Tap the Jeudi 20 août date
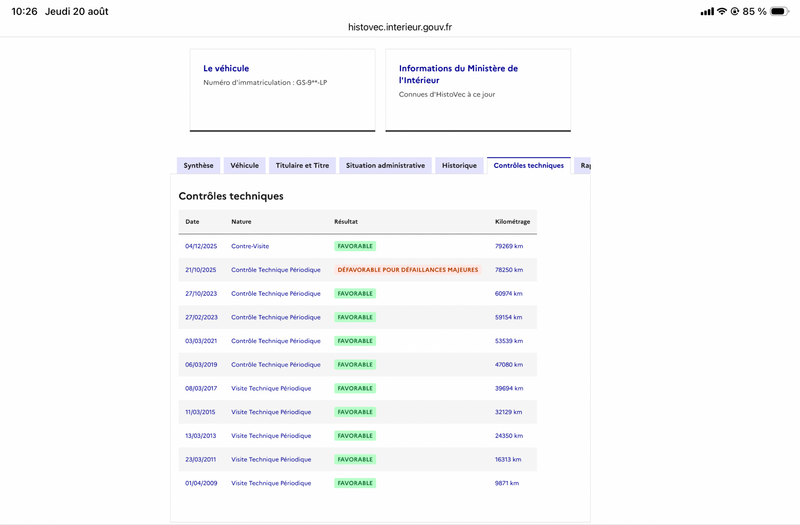This screenshot has height=525, width=800. point(77,11)
